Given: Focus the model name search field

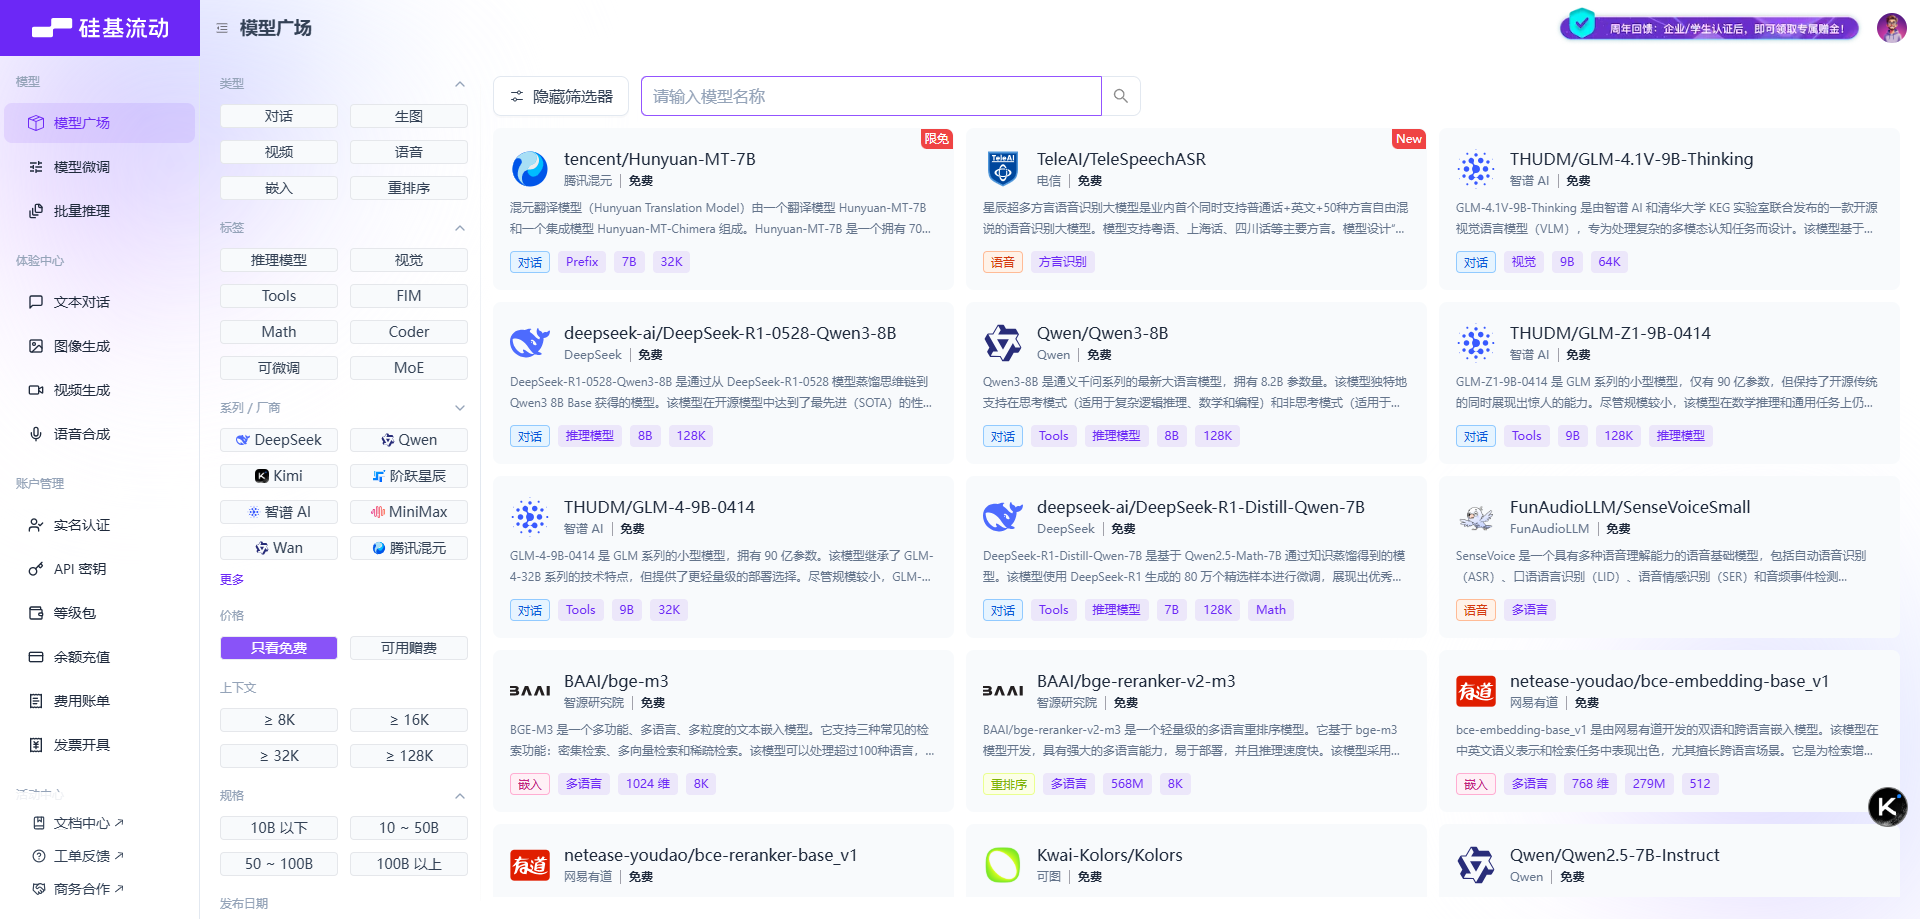Looking at the screenshot, I should click(870, 96).
